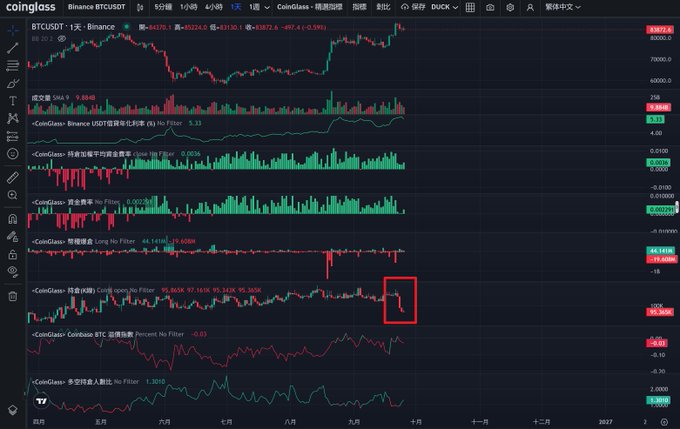The width and height of the screenshot is (680, 429).
Task: Take a chart snapshot with camera icon
Action: click(x=490, y=7)
